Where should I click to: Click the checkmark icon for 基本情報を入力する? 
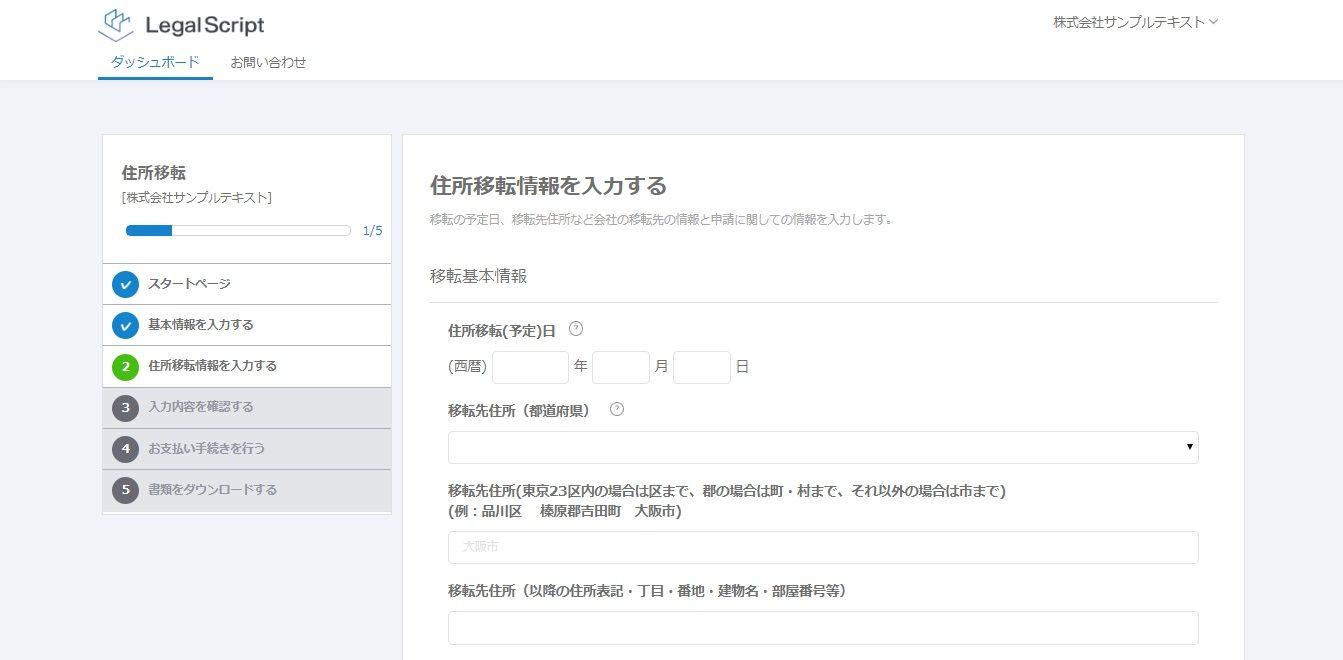click(x=125, y=325)
